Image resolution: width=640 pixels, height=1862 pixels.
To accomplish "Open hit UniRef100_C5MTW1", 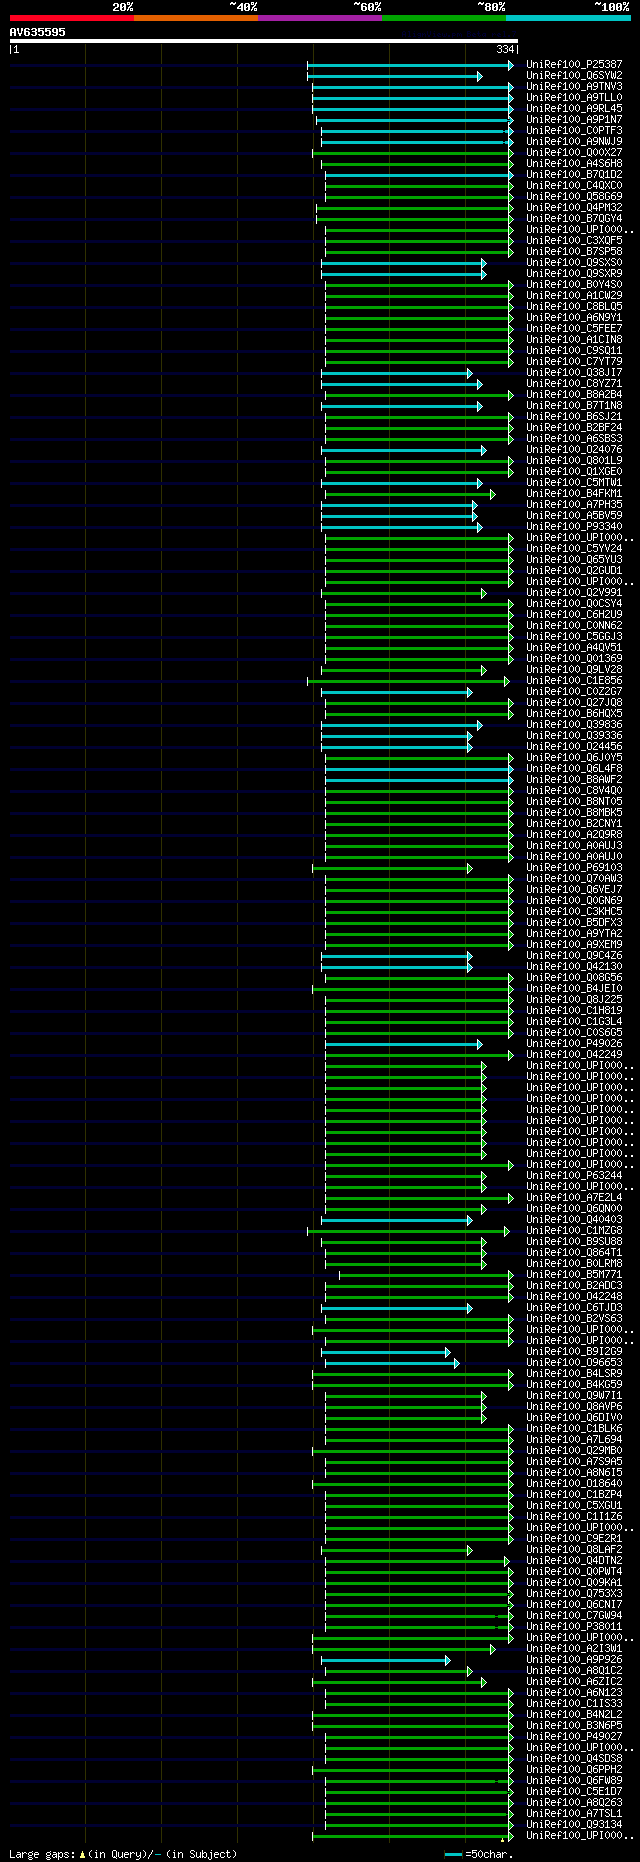I will 574,483.
